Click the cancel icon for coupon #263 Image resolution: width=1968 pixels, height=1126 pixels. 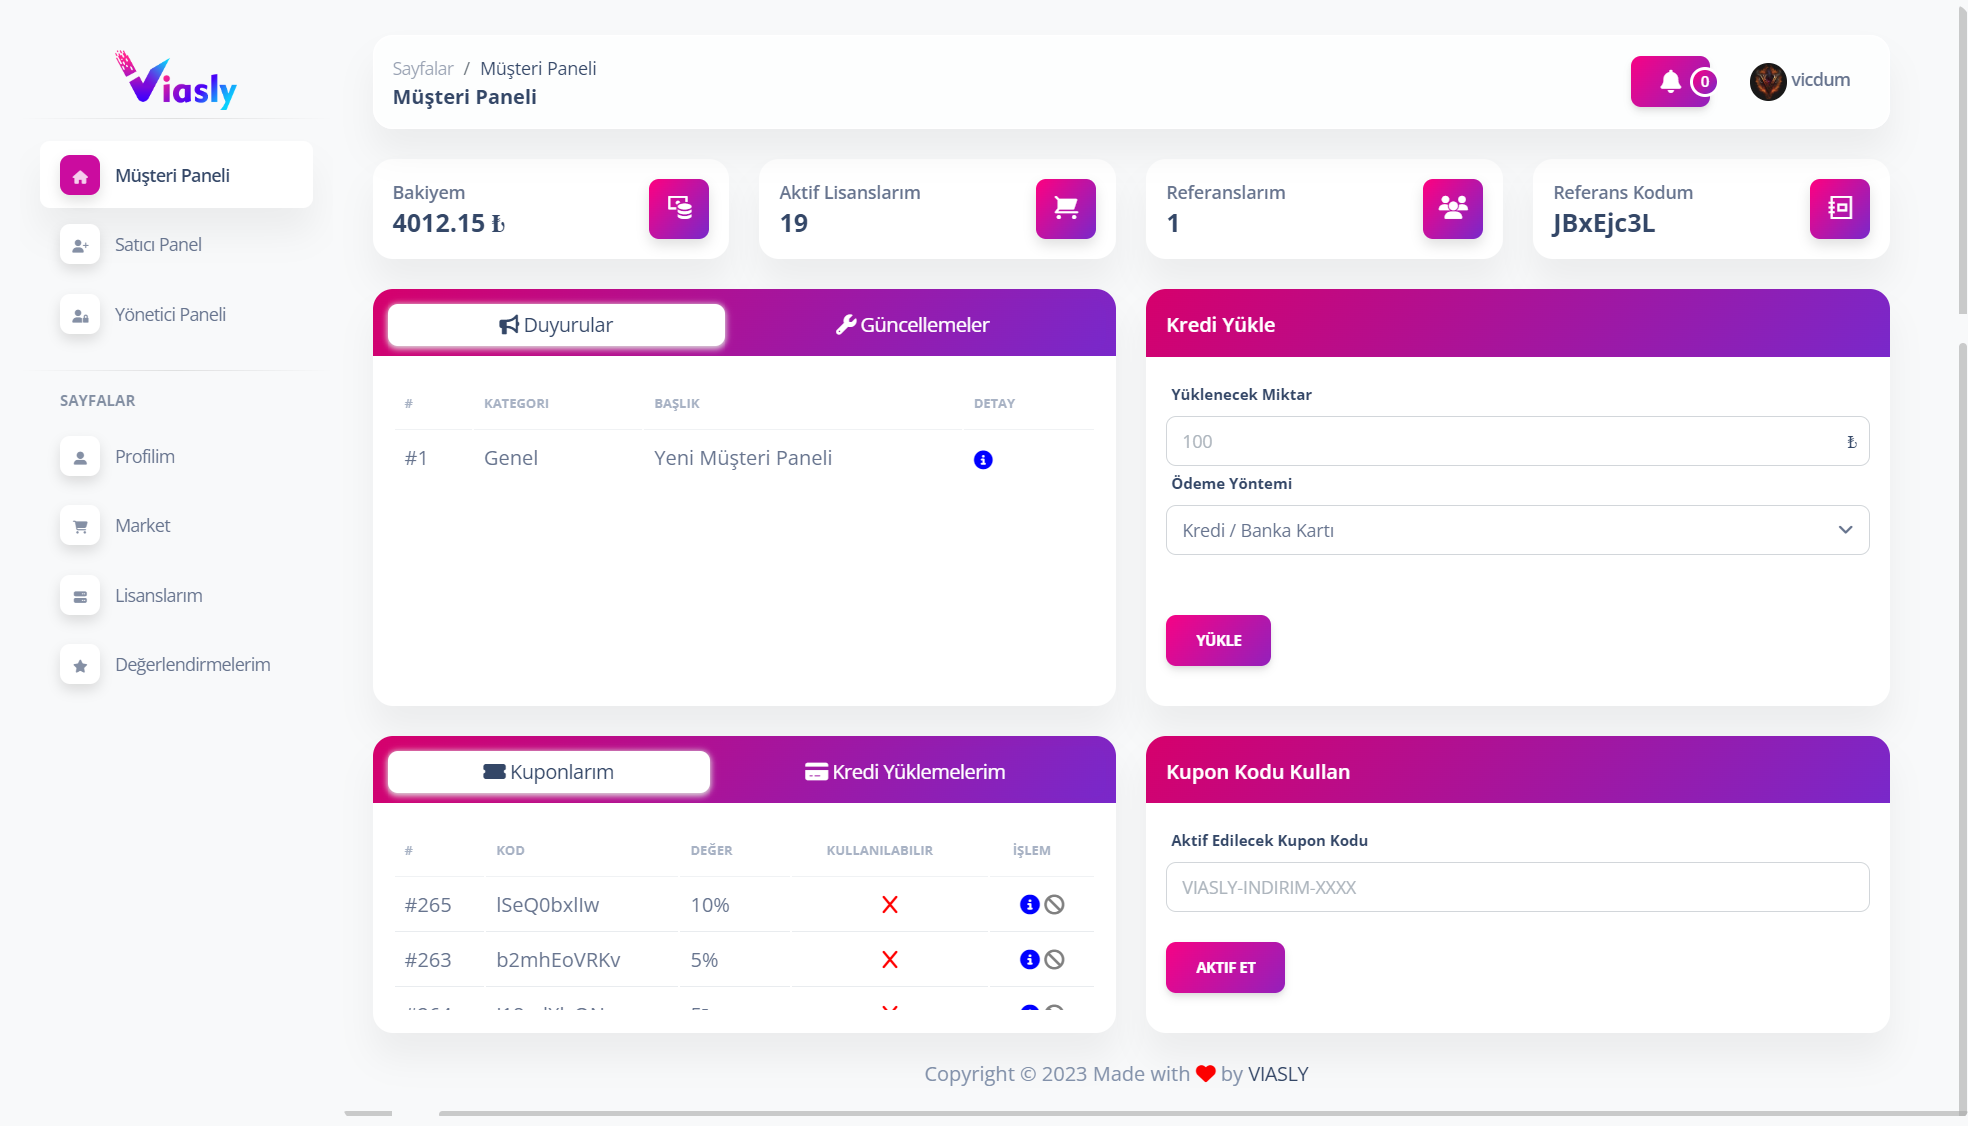(1054, 959)
